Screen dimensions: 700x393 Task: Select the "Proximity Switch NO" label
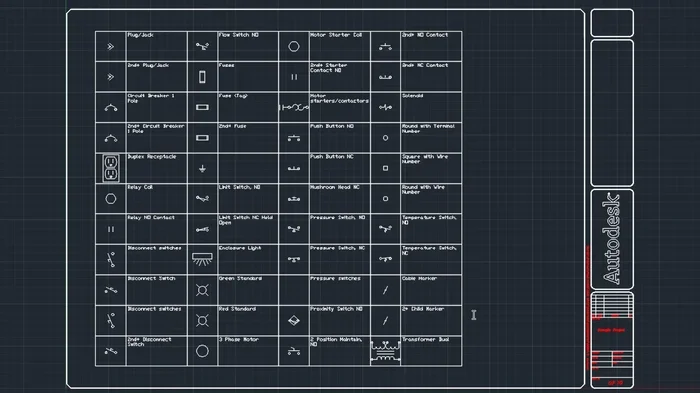[x=336, y=309]
